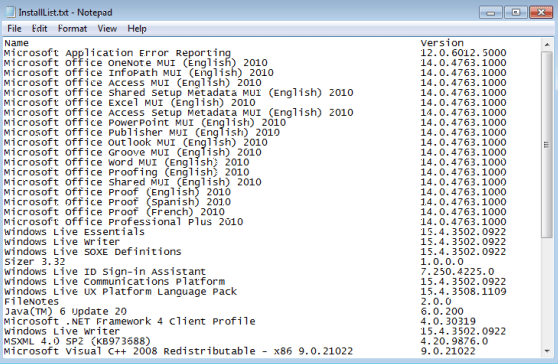
Task: Click 'Windows Live ID Sign-in Assistant'
Action: pyautogui.click(x=105, y=272)
